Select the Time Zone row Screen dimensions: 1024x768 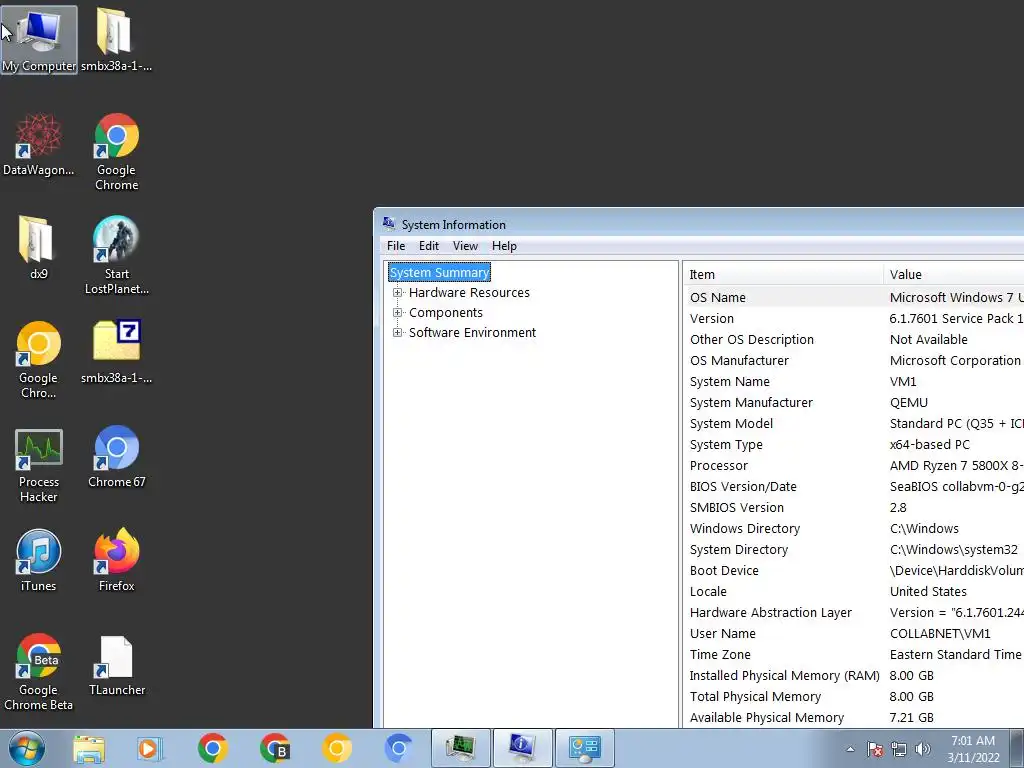click(x=854, y=654)
